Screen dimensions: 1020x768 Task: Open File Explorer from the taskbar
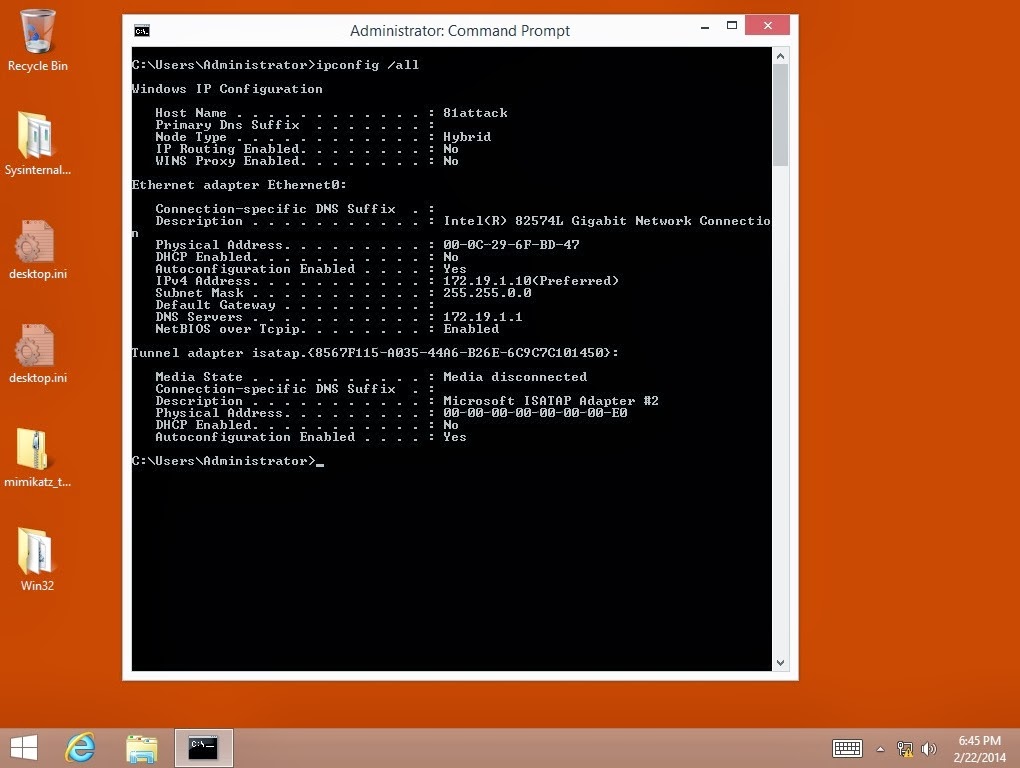point(141,747)
